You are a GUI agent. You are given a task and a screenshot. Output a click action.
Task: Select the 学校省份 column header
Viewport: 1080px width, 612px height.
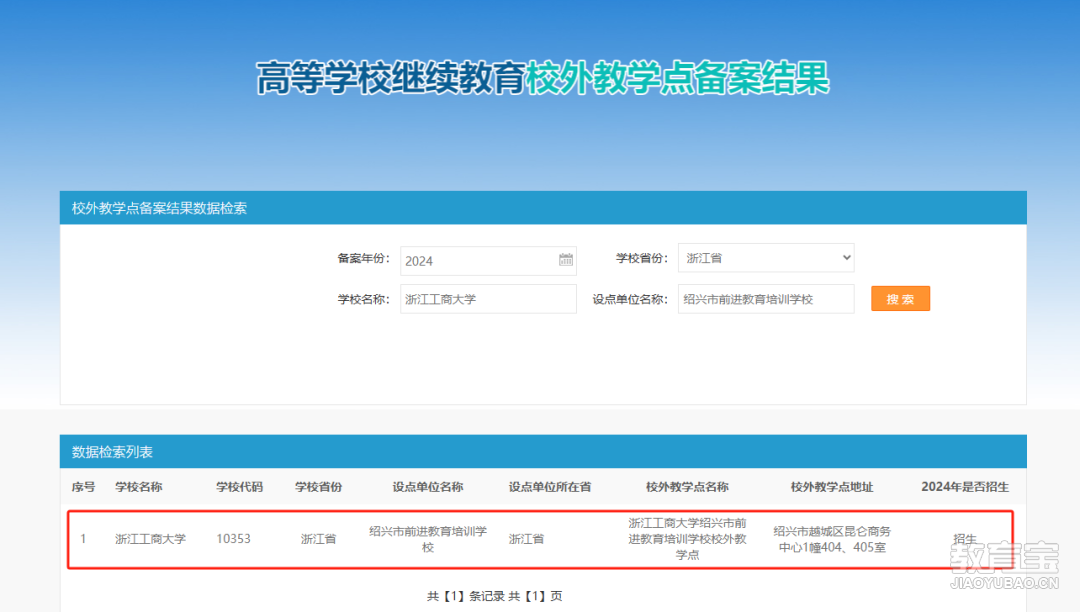318,487
